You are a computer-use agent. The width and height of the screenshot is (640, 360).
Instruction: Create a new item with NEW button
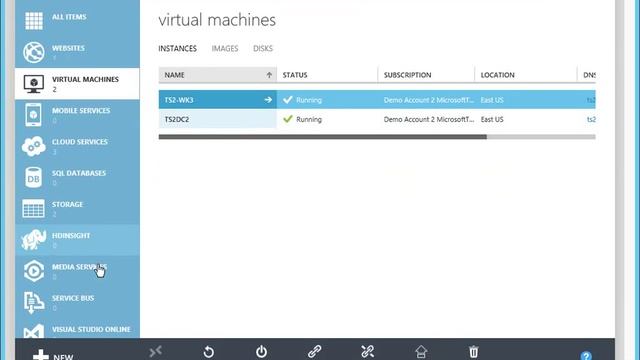point(53,355)
